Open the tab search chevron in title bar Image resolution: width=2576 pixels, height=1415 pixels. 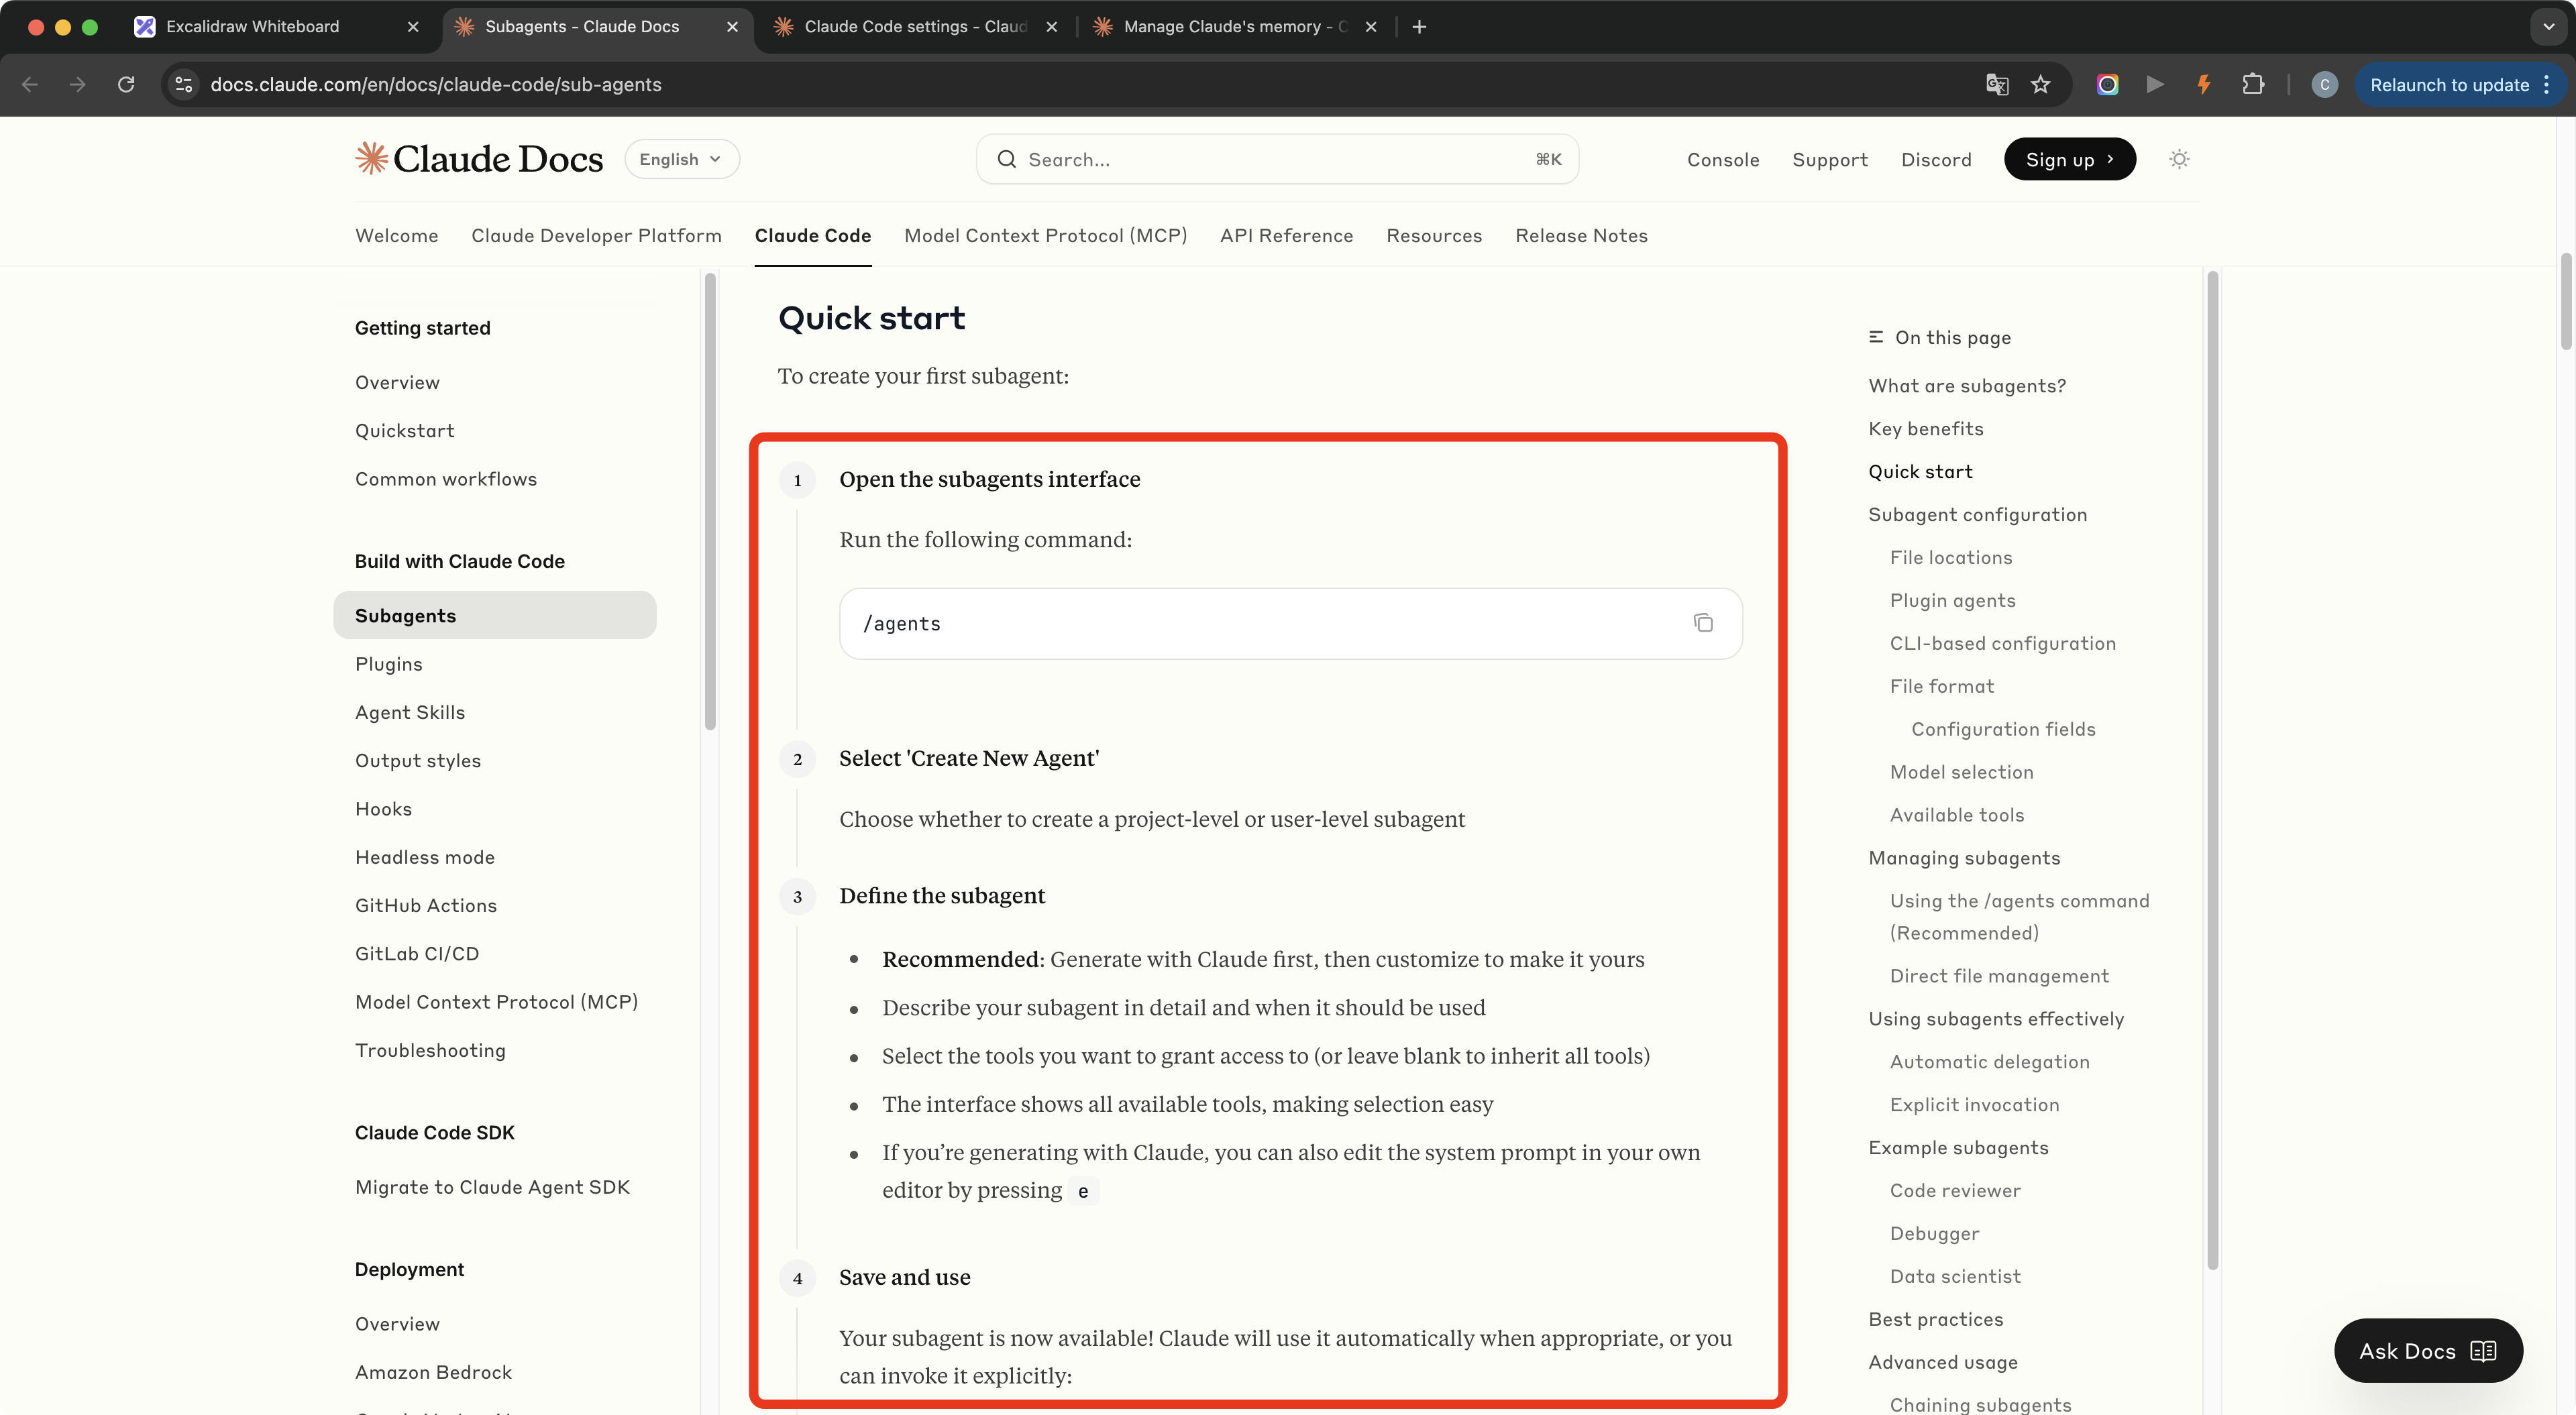pyautogui.click(x=2548, y=27)
